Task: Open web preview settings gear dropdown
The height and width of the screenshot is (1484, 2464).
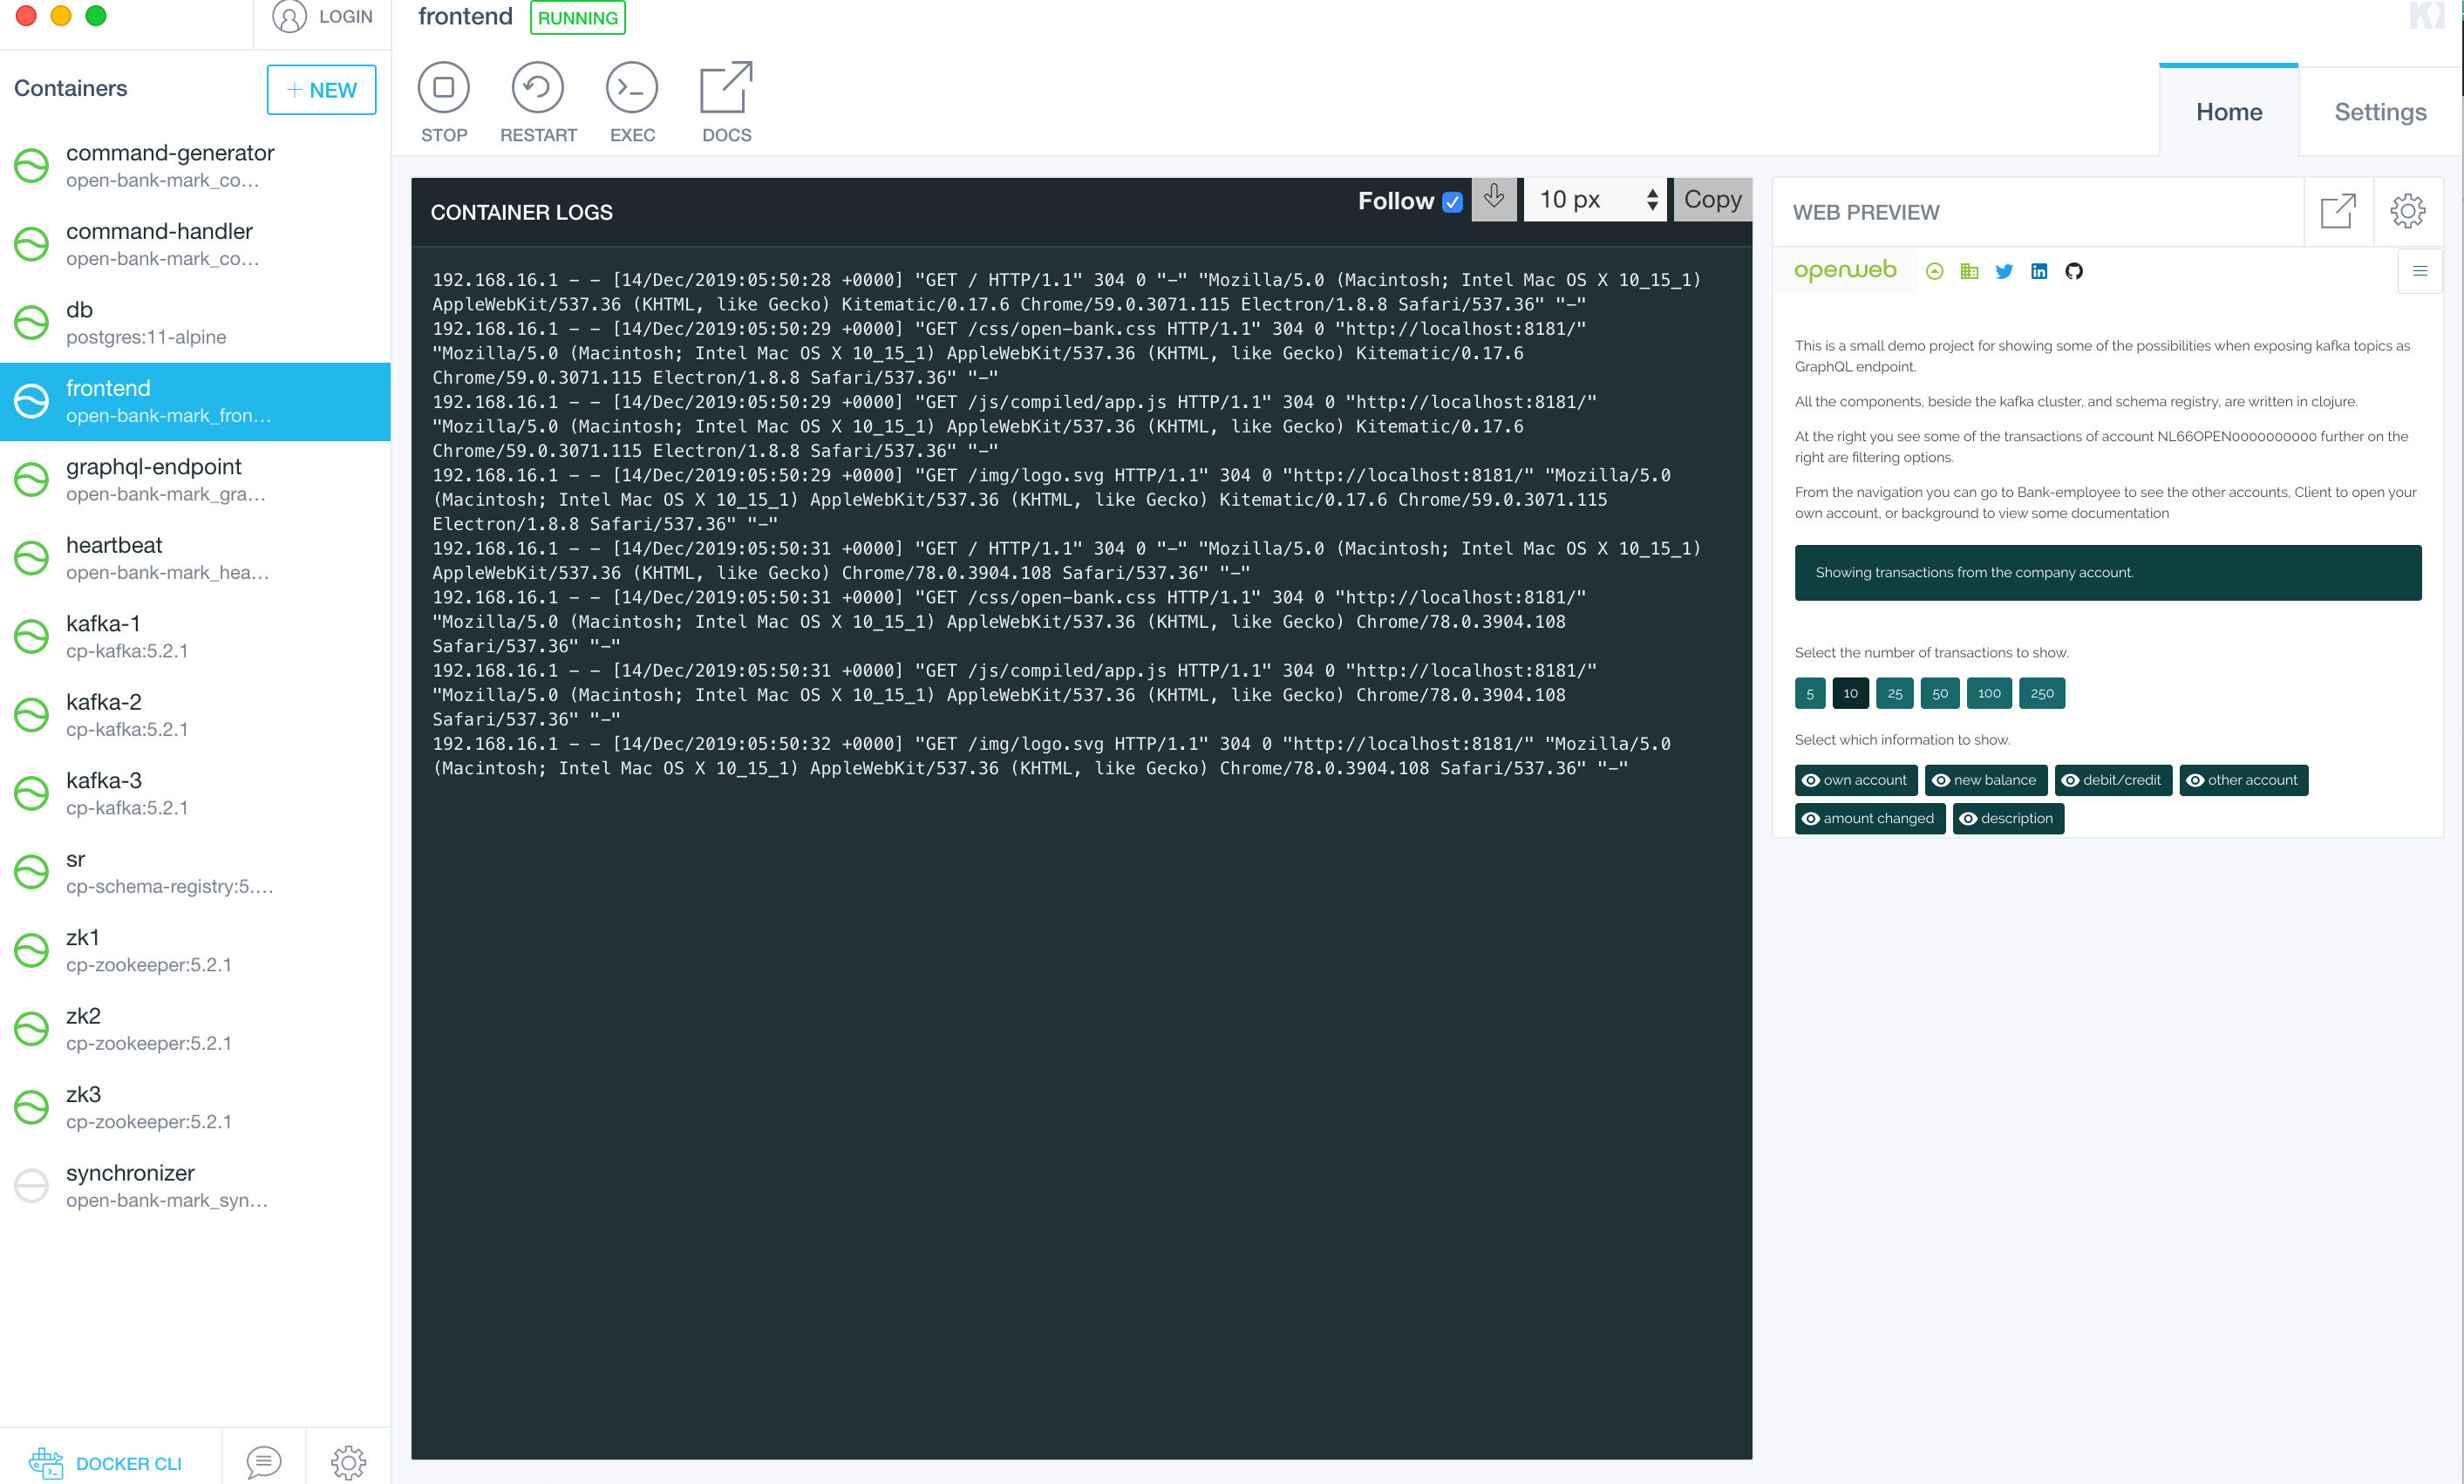Action: pyautogui.click(x=2409, y=211)
